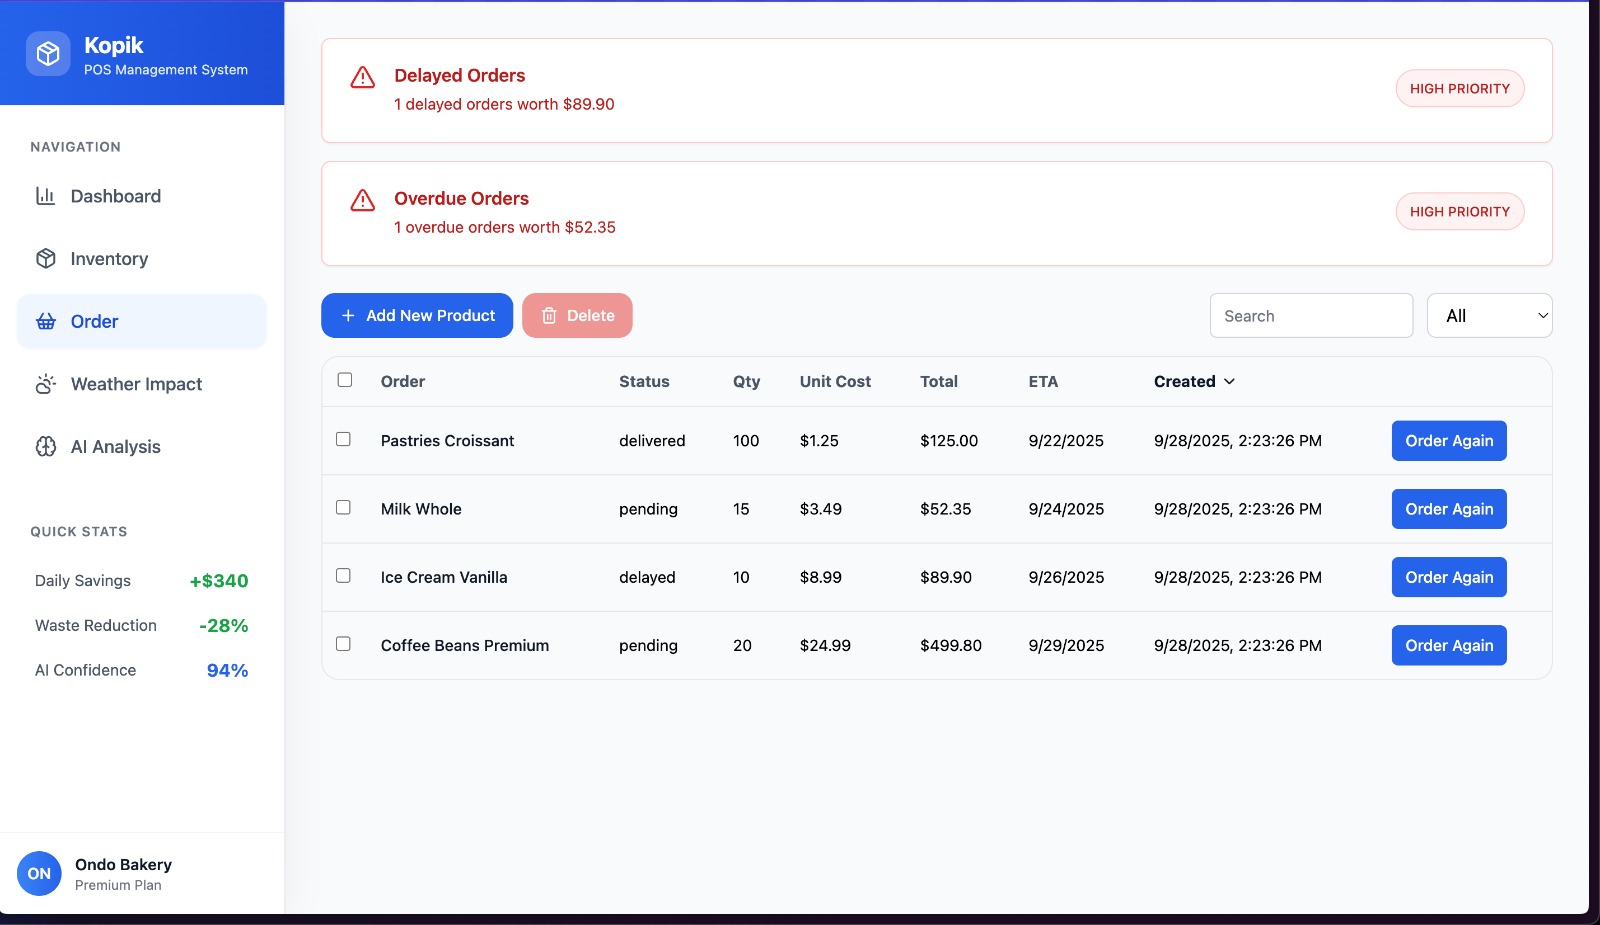Click the Delayed Orders alert title
This screenshot has height=925, width=1600.
point(459,76)
